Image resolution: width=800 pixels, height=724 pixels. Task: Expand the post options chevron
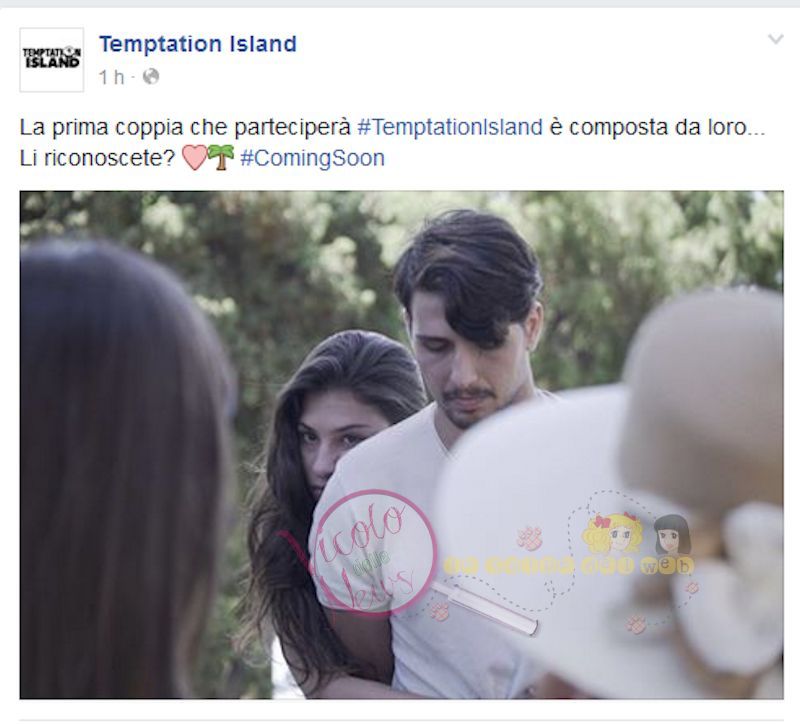tap(775, 39)
